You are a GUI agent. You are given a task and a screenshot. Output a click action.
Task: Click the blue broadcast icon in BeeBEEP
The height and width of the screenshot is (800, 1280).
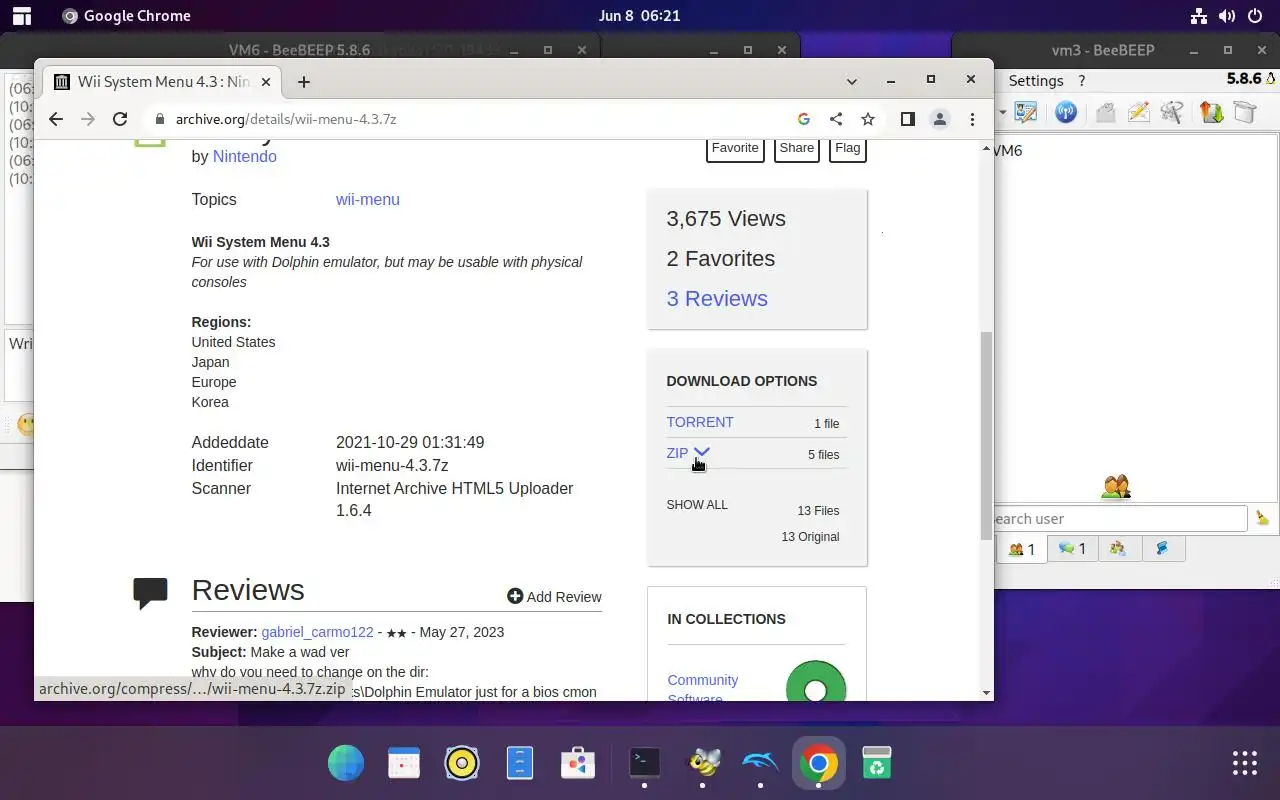coord(1066,113)
